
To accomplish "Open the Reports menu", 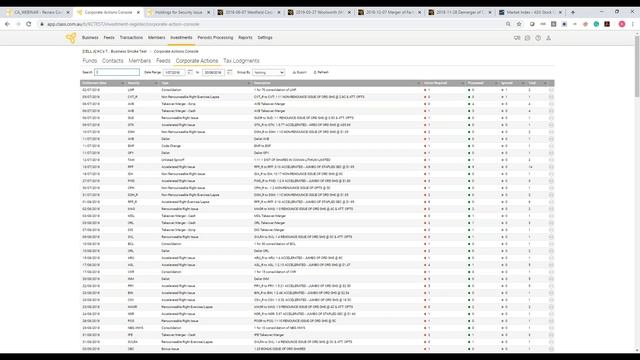I will click(245, 38).
